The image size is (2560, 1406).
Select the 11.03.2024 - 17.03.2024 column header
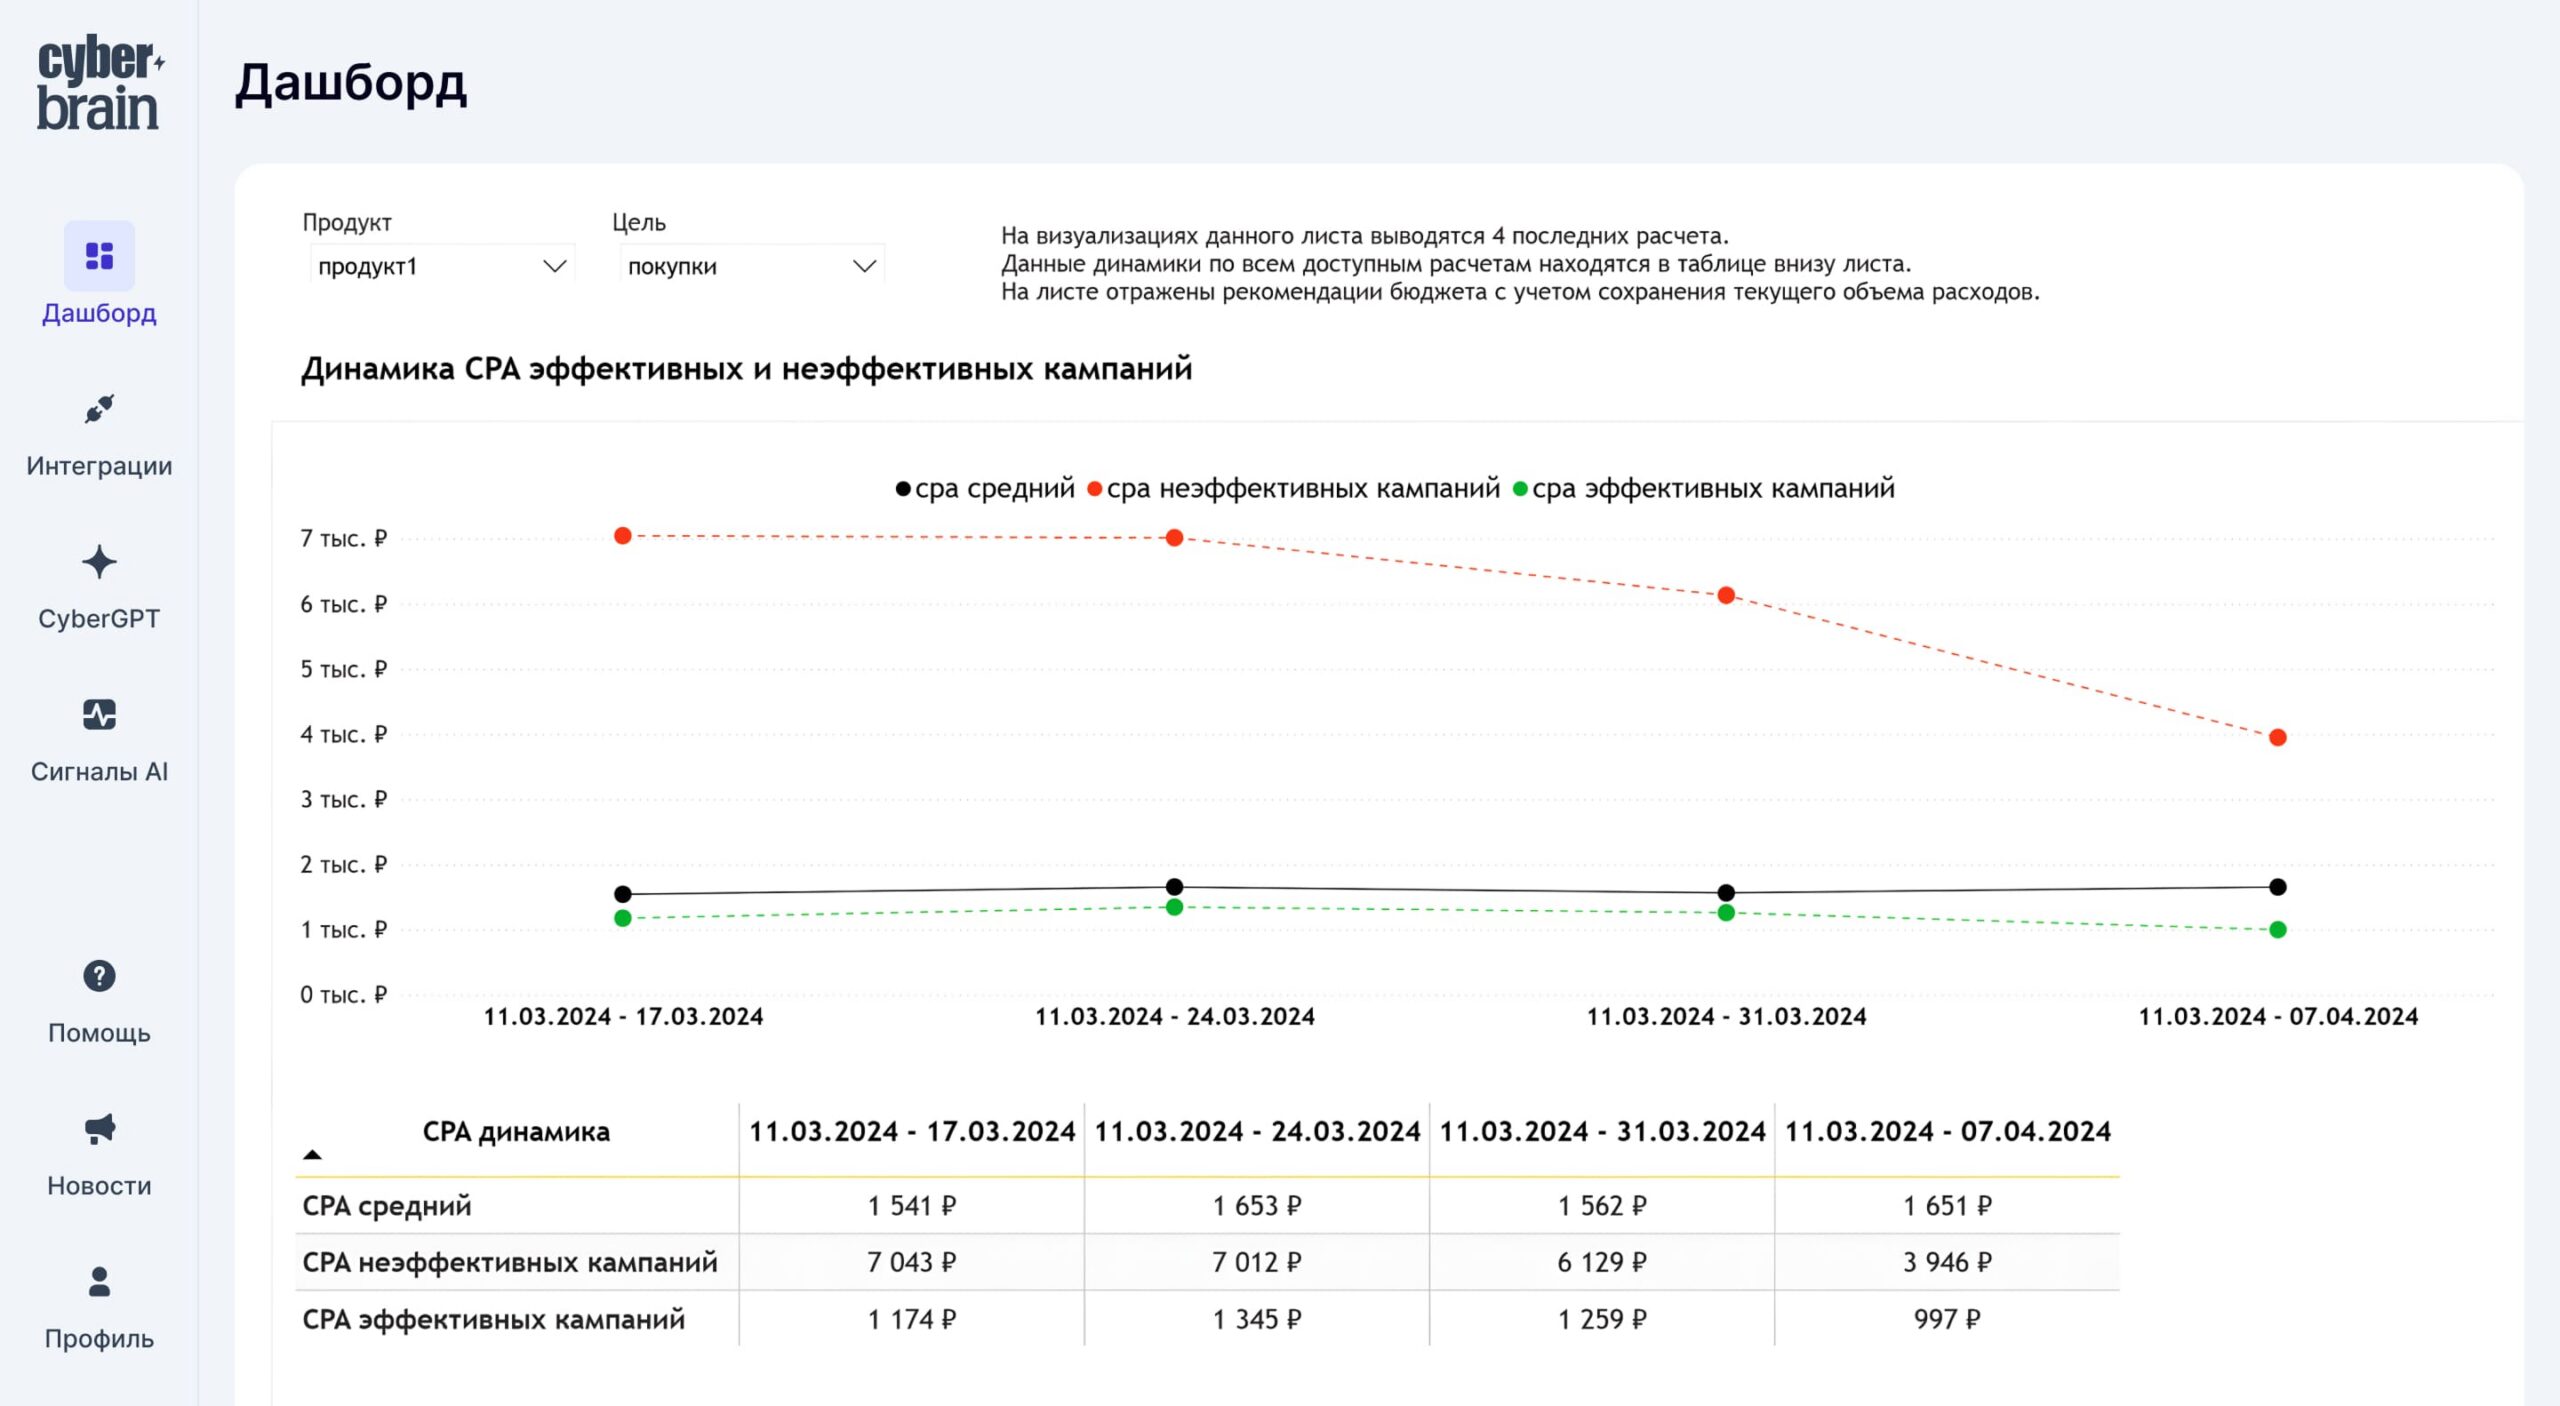point(911,1131)
